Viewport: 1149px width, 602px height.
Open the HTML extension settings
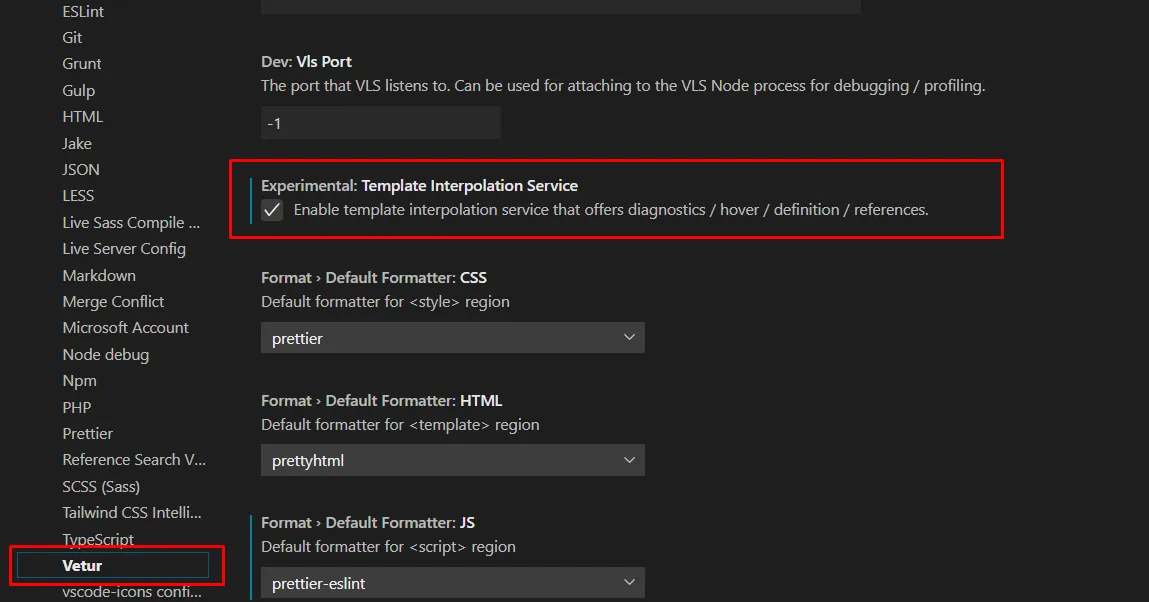tap(83, 117)
